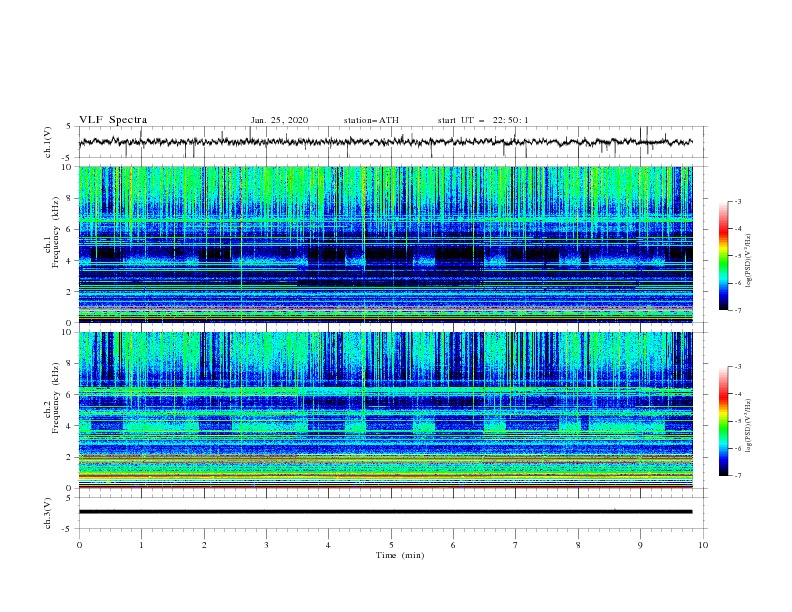Click the lower colorbar label log(PSD)(V²/Hz)

pyautogui.click(x=748, y=426)
